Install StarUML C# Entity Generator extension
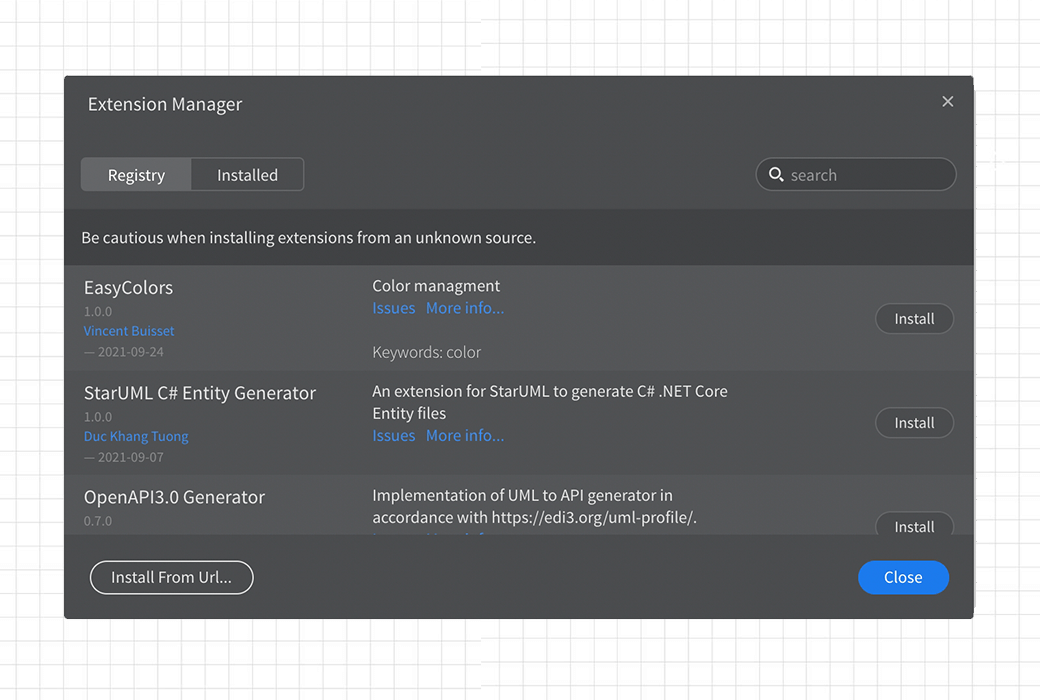1040x700 pixels. point(914,423)
